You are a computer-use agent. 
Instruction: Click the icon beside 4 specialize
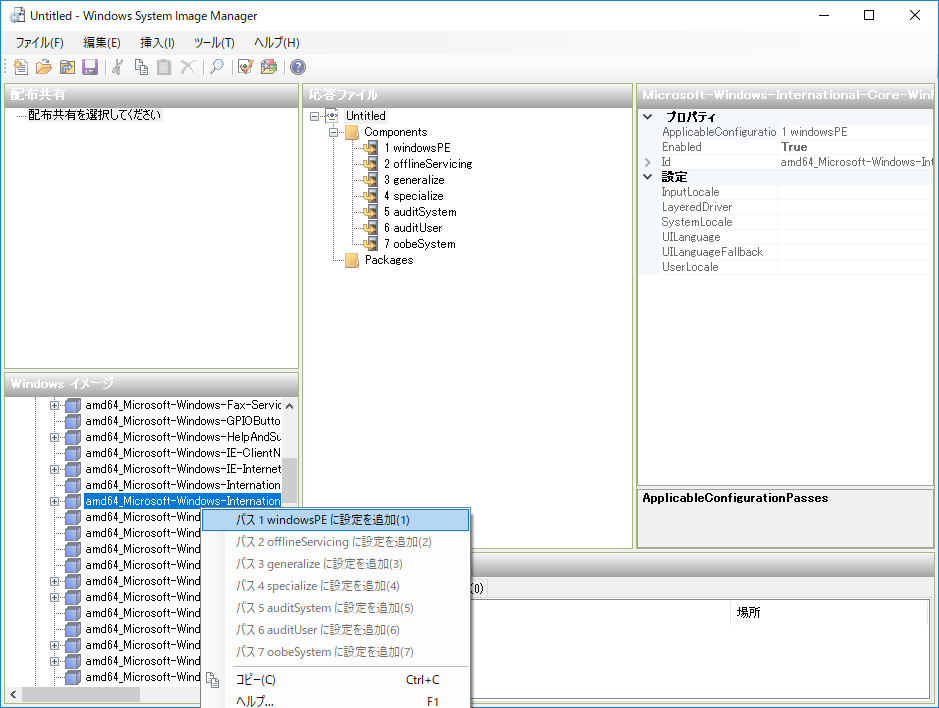pyautogui.click(x=371, y=196)
